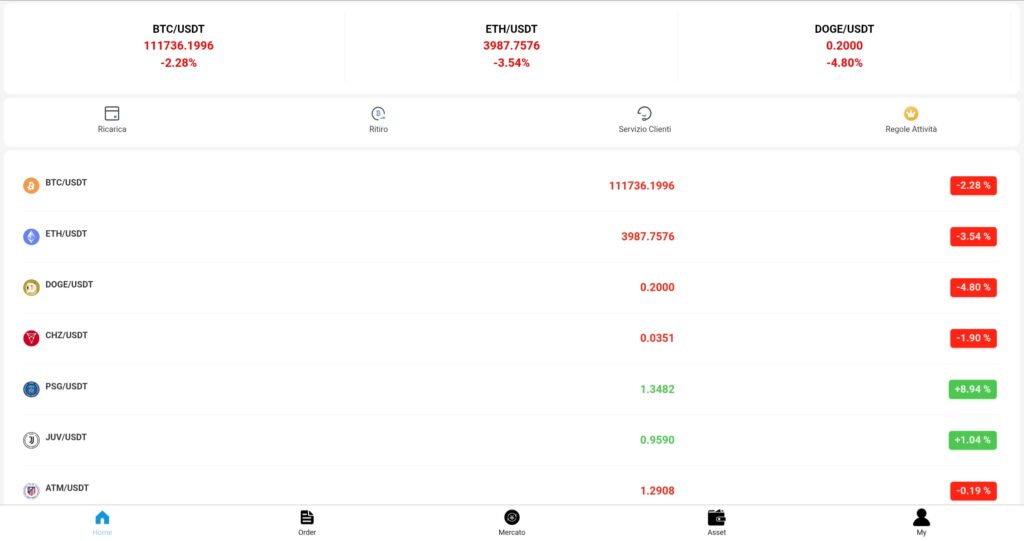The height and width of the screenshot is (541, 1024).
Task: Switch to the Order tab
Action: [x=307, y=523]
